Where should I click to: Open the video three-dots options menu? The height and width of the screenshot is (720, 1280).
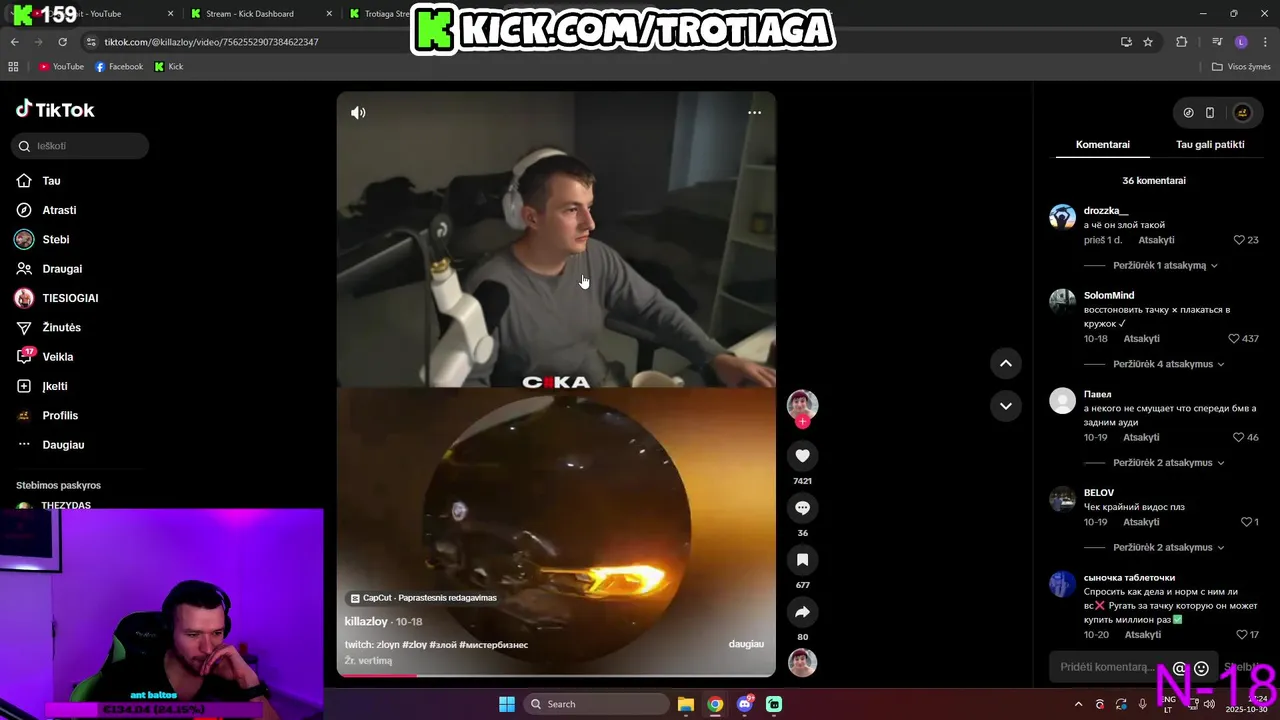coord(754,113)
